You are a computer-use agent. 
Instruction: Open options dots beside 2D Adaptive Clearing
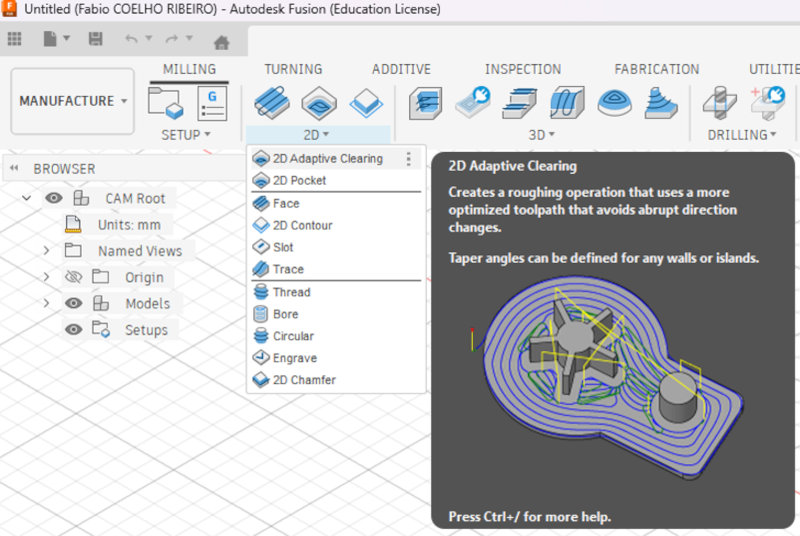[409, 159]
